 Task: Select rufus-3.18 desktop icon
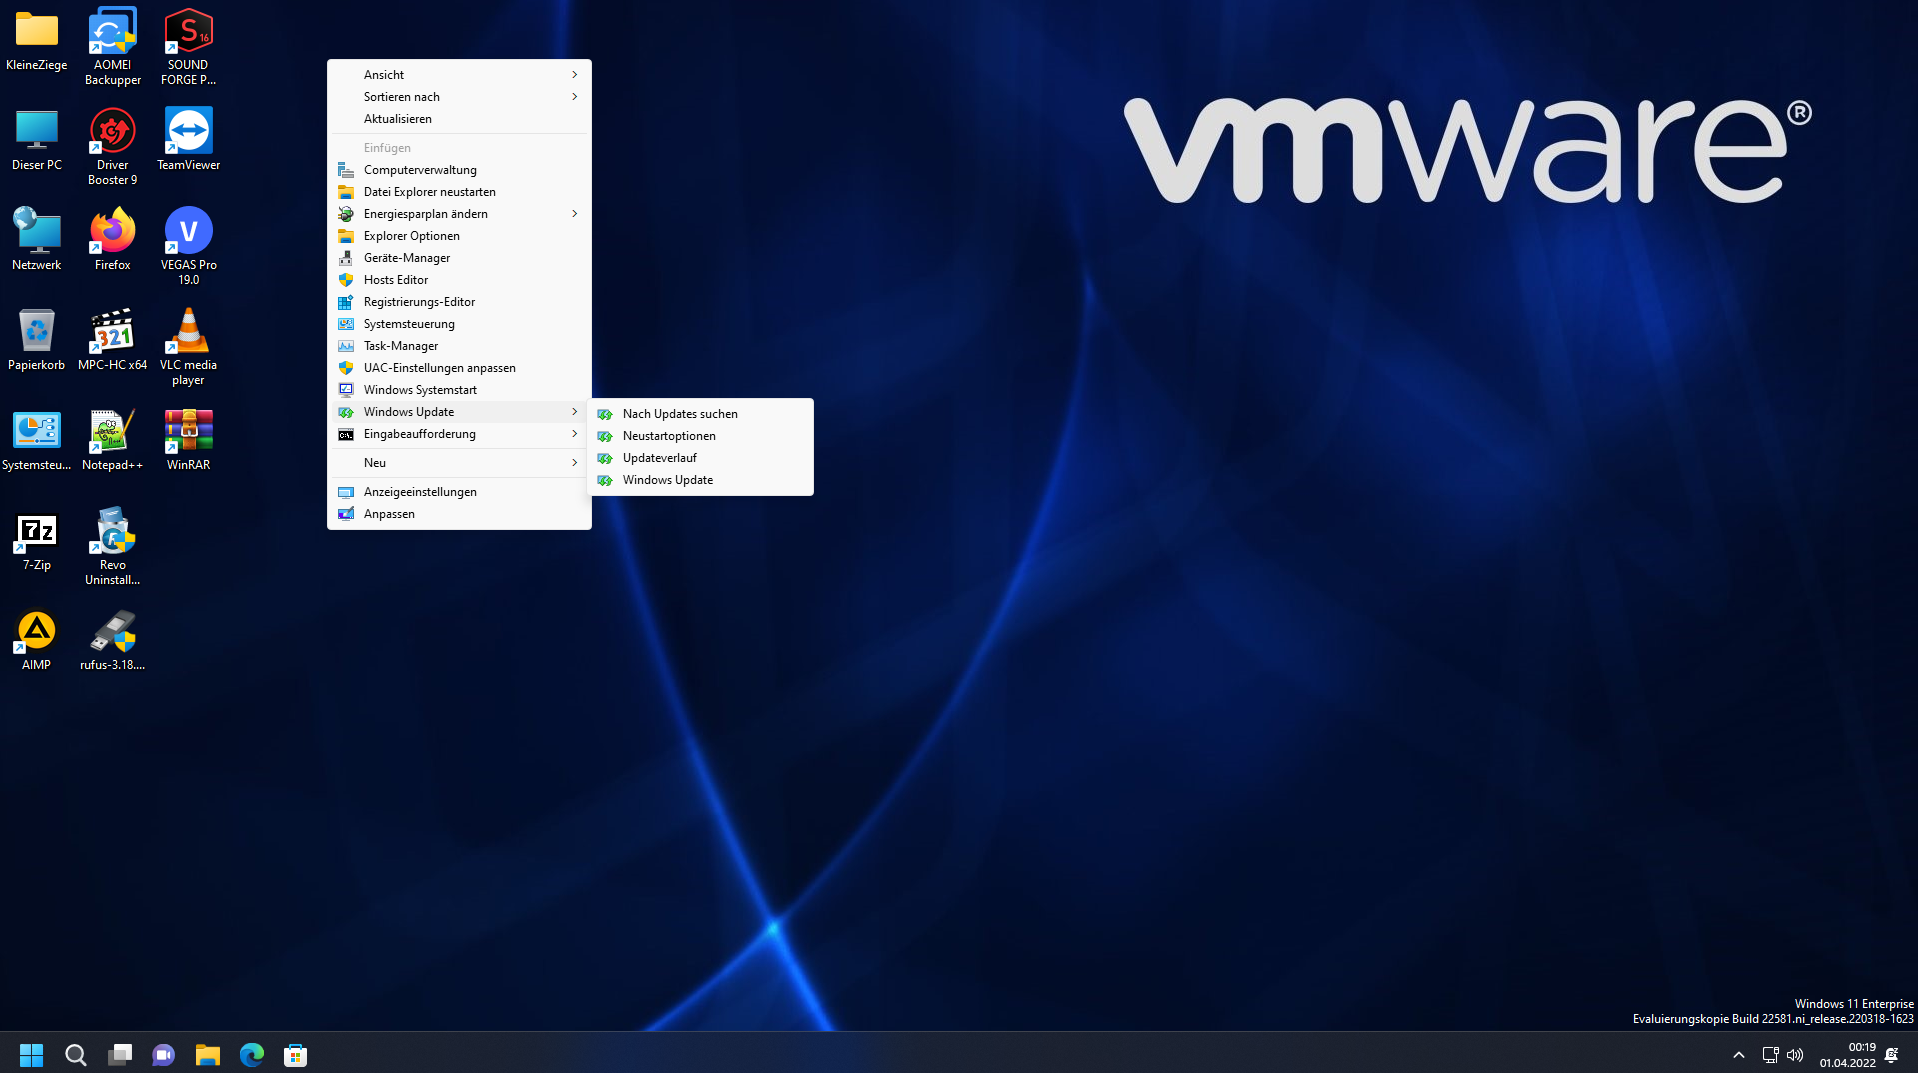[113, 641]
